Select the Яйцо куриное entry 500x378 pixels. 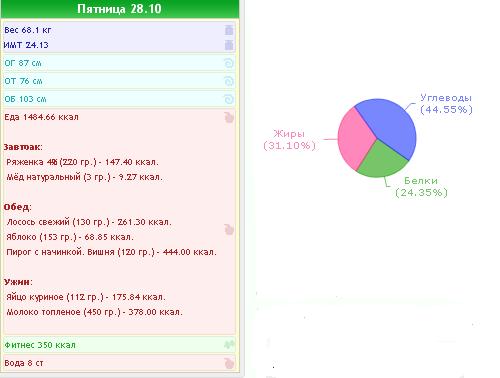tap(86, 297)
